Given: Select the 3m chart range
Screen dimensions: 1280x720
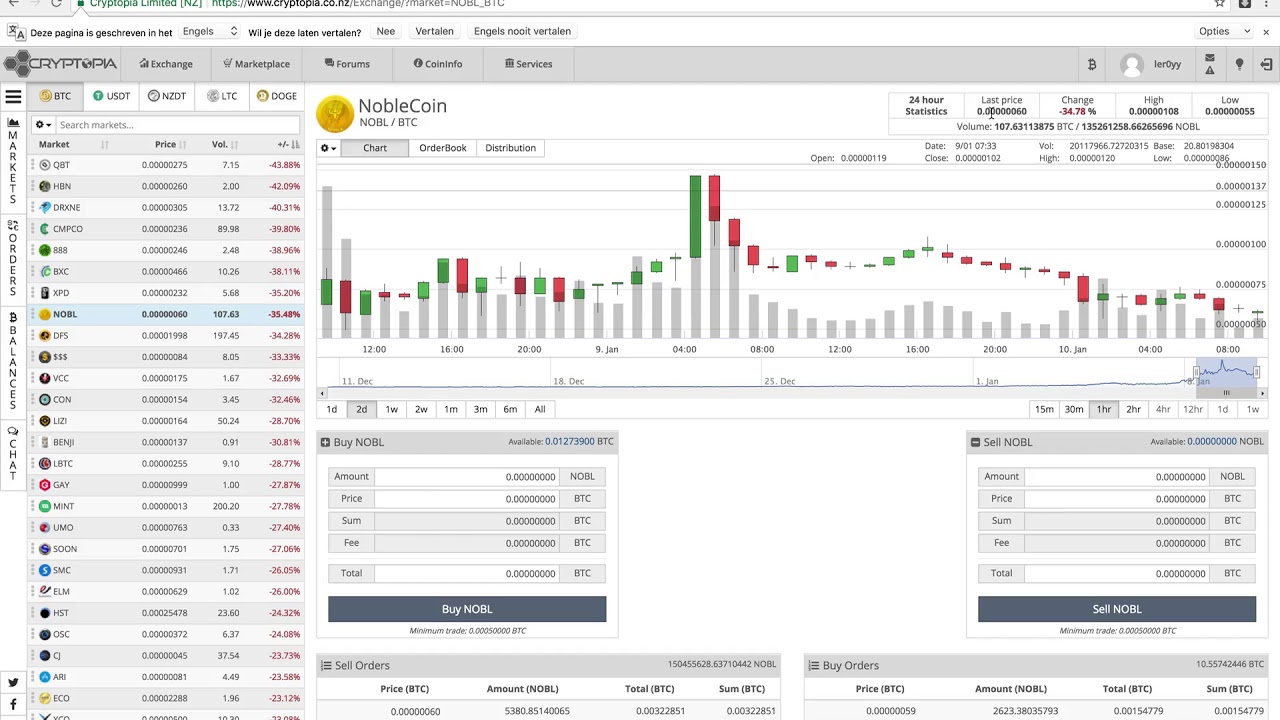Looking at the screenshot, I should pos(480,409).
